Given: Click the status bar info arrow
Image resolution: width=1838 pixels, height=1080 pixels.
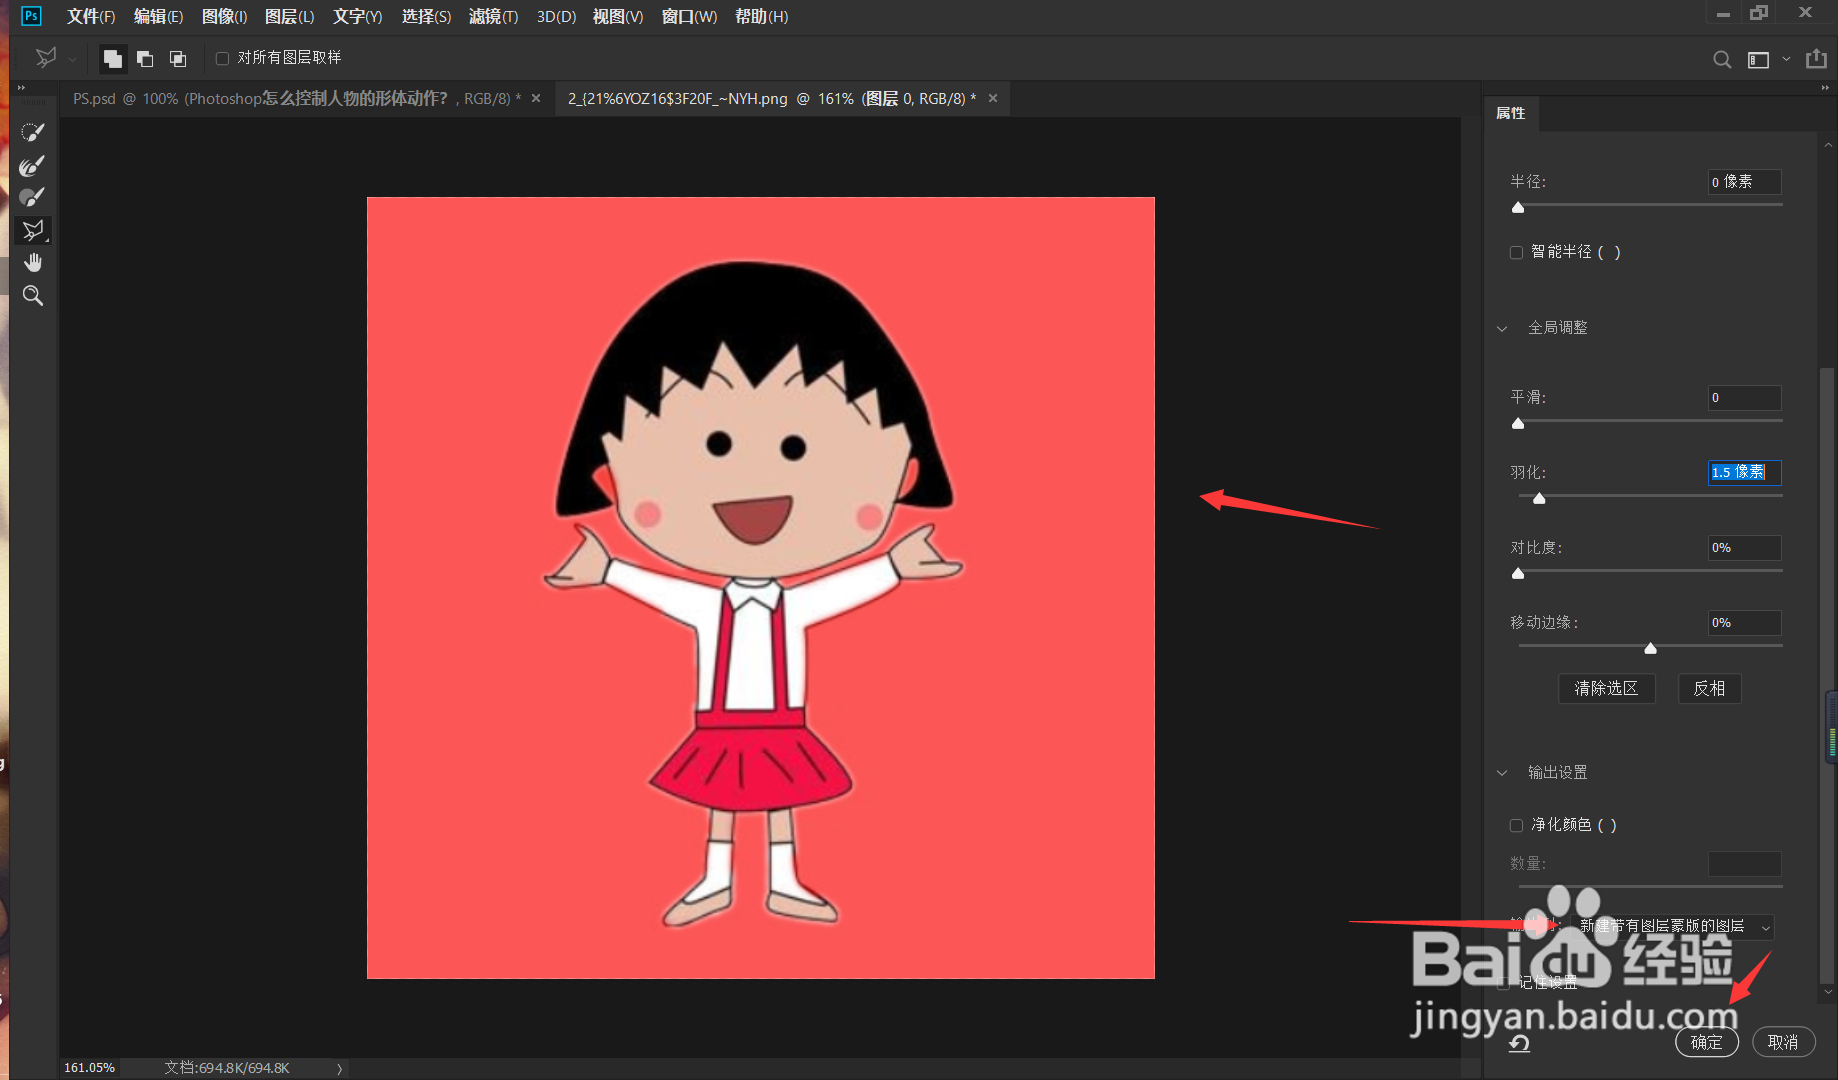Looking at the screenshot, I should [340, 1068].
